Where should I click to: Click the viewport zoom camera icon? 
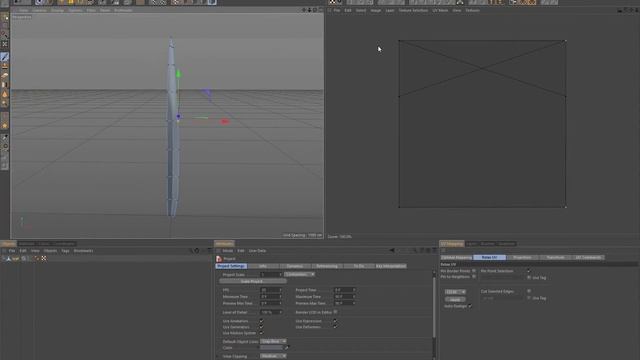tap(309, 10)
